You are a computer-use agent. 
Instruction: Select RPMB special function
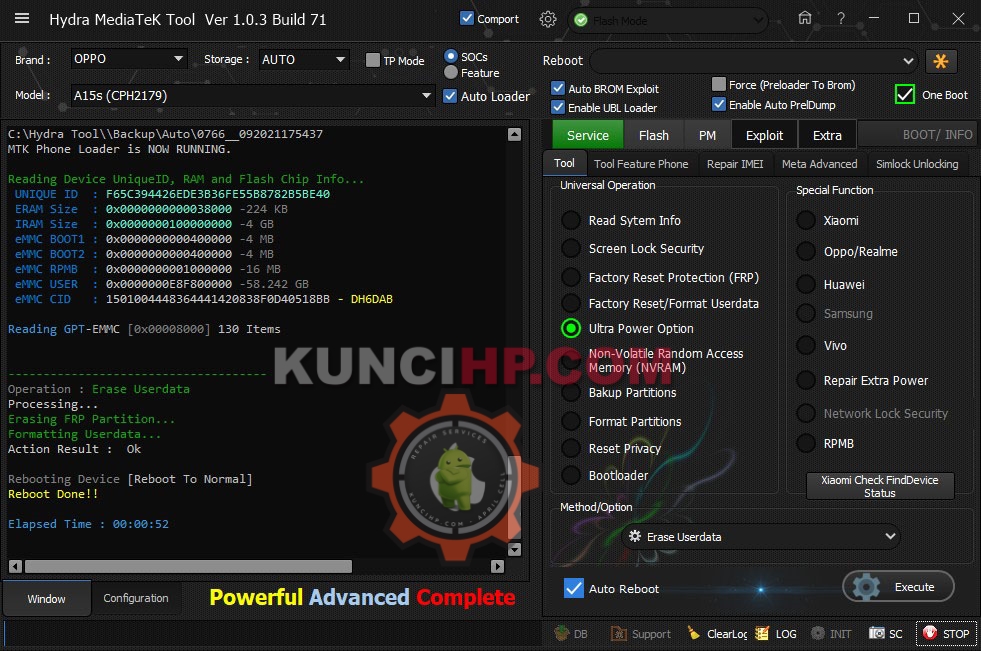[x=806, y=443]
